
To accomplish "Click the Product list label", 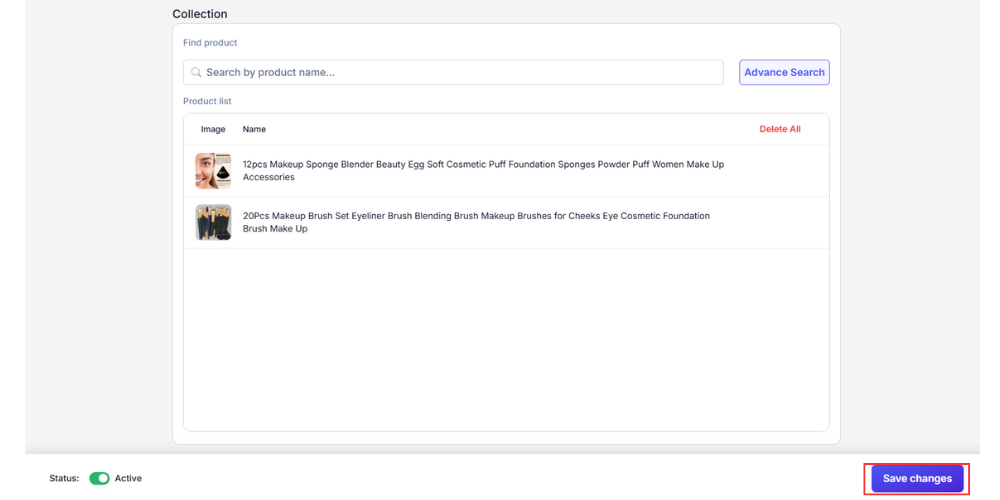I will 207,101.
